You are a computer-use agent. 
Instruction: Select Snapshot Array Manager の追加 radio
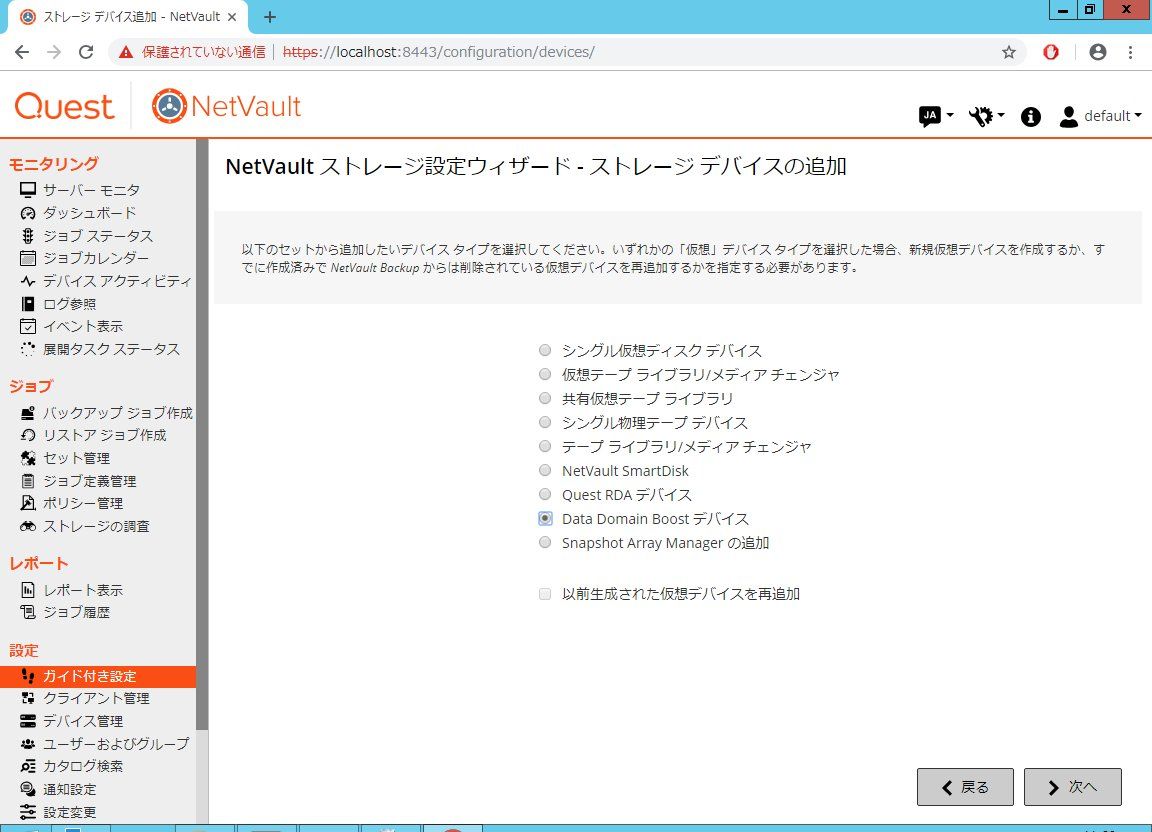tap(544, 542)
